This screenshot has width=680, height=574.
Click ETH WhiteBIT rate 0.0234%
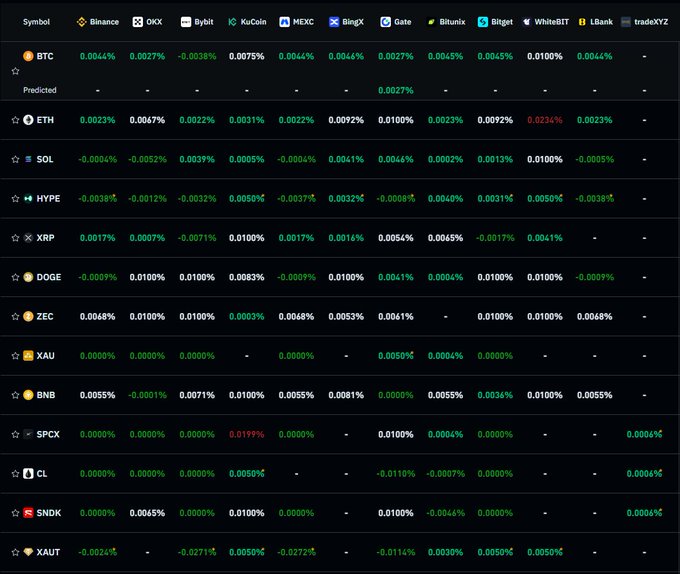click(545, 120)
